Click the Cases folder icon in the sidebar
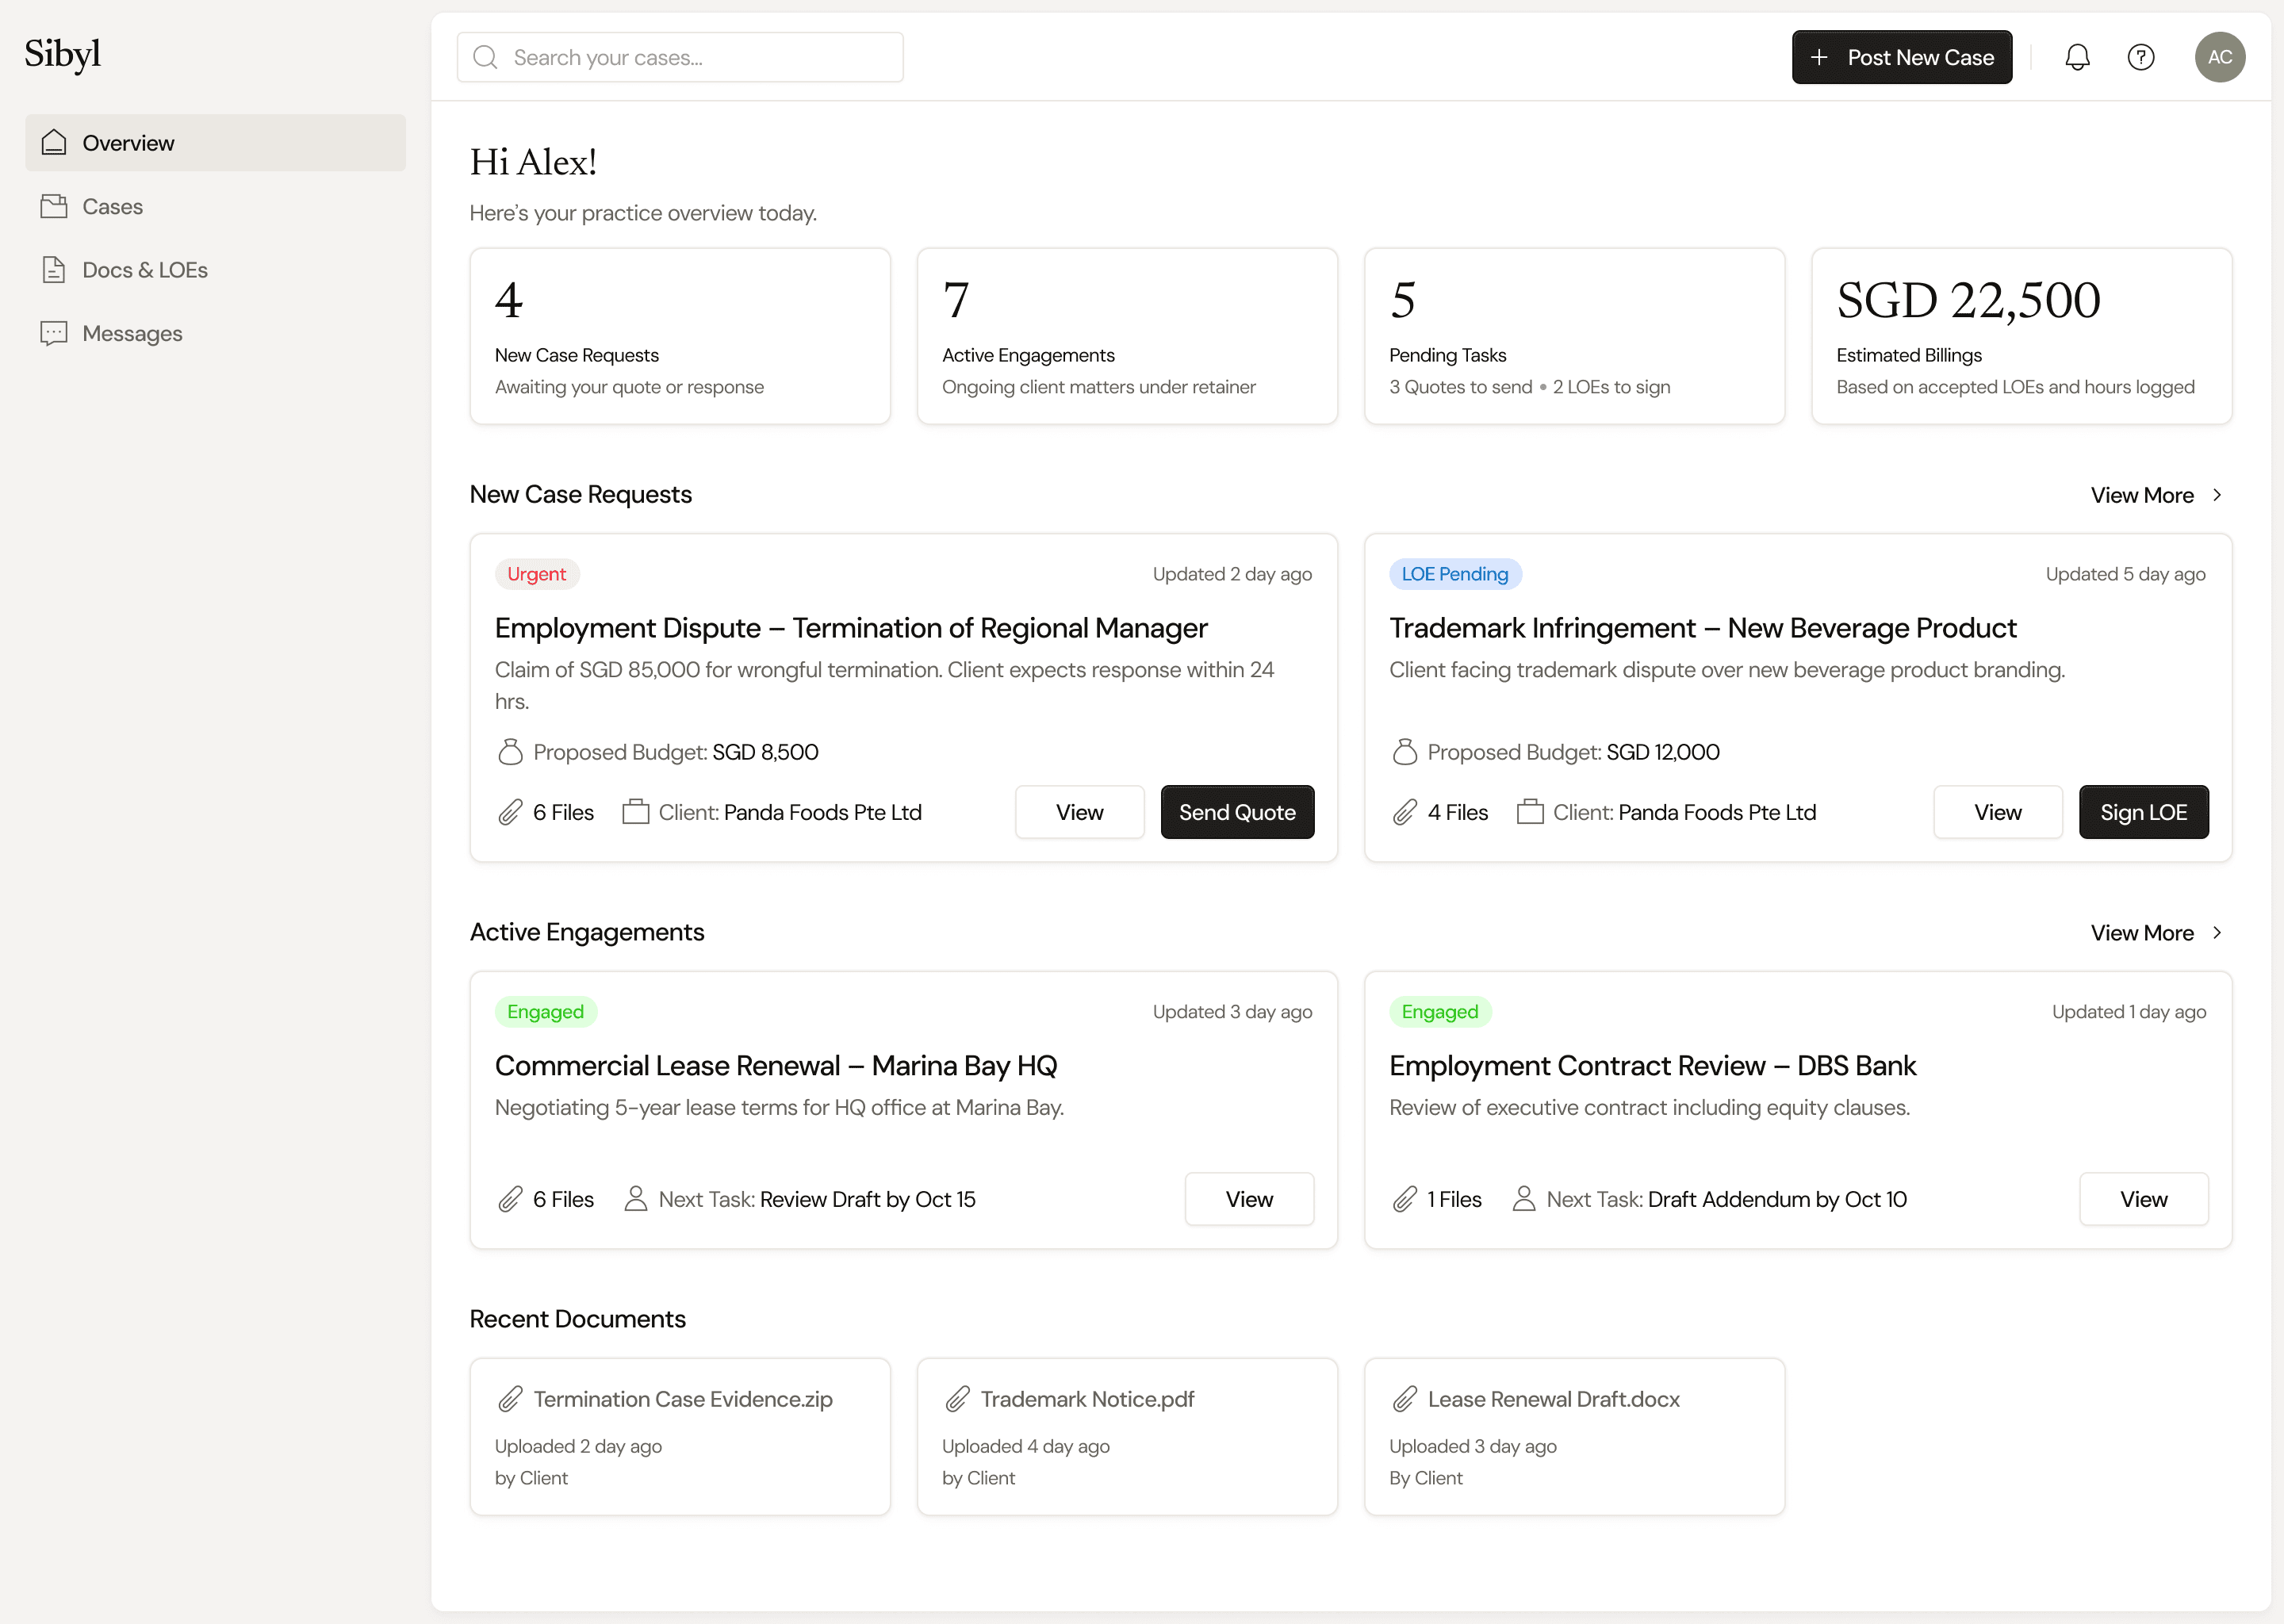This screenshot has width=2284, height=1624. 54,206
